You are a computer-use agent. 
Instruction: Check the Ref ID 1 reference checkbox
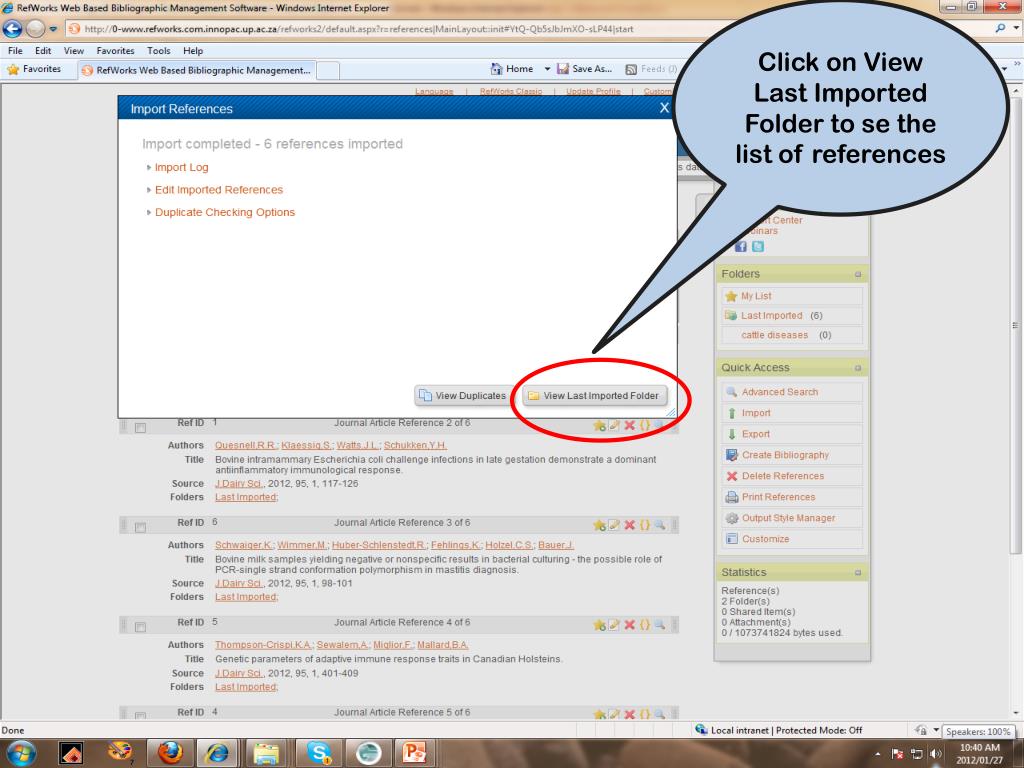click(140, 428)
